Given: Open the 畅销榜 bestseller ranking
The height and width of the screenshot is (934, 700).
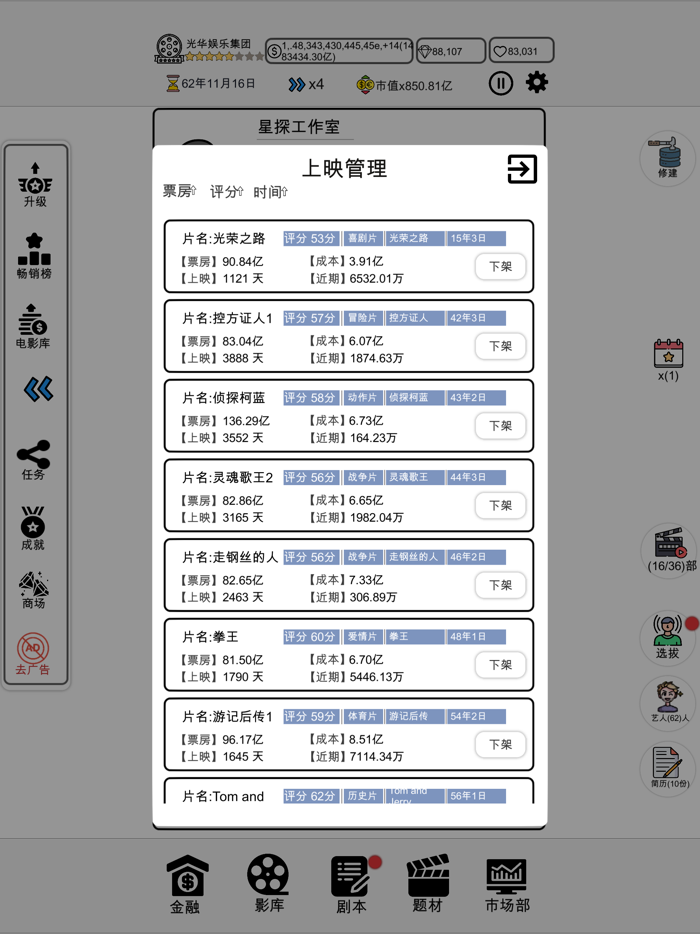Looking at the screenshot, I should coord(34,256).
